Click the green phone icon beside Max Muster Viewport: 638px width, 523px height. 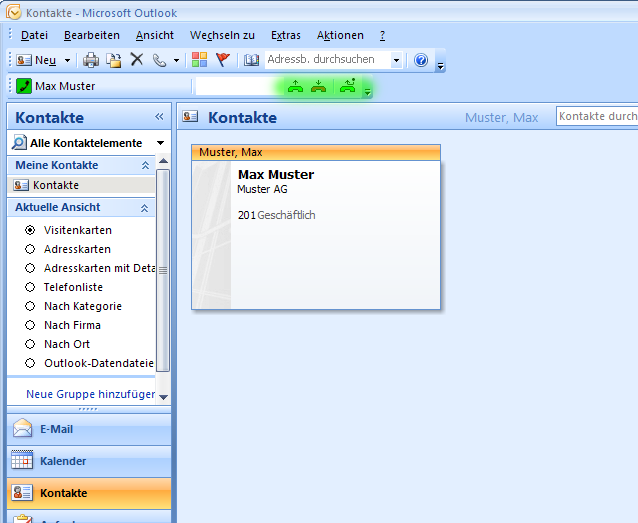click(24, 86)
